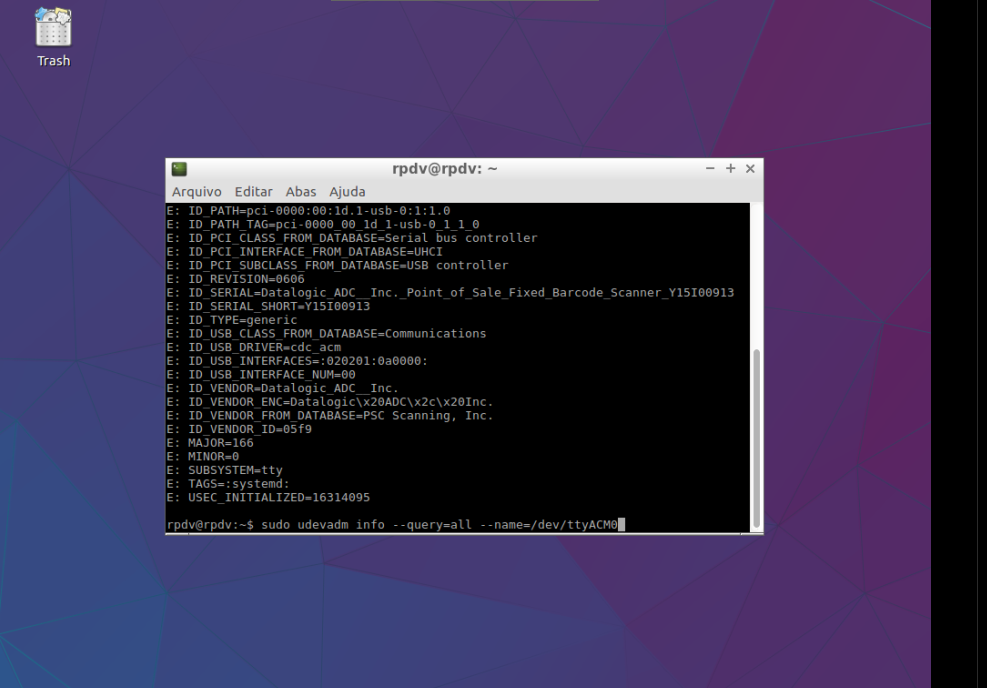The image size is (987, 688).
Task: Click 'ID_USB_INTERFACES=:020201:0a0000:' line
Action: pos(297,361)
